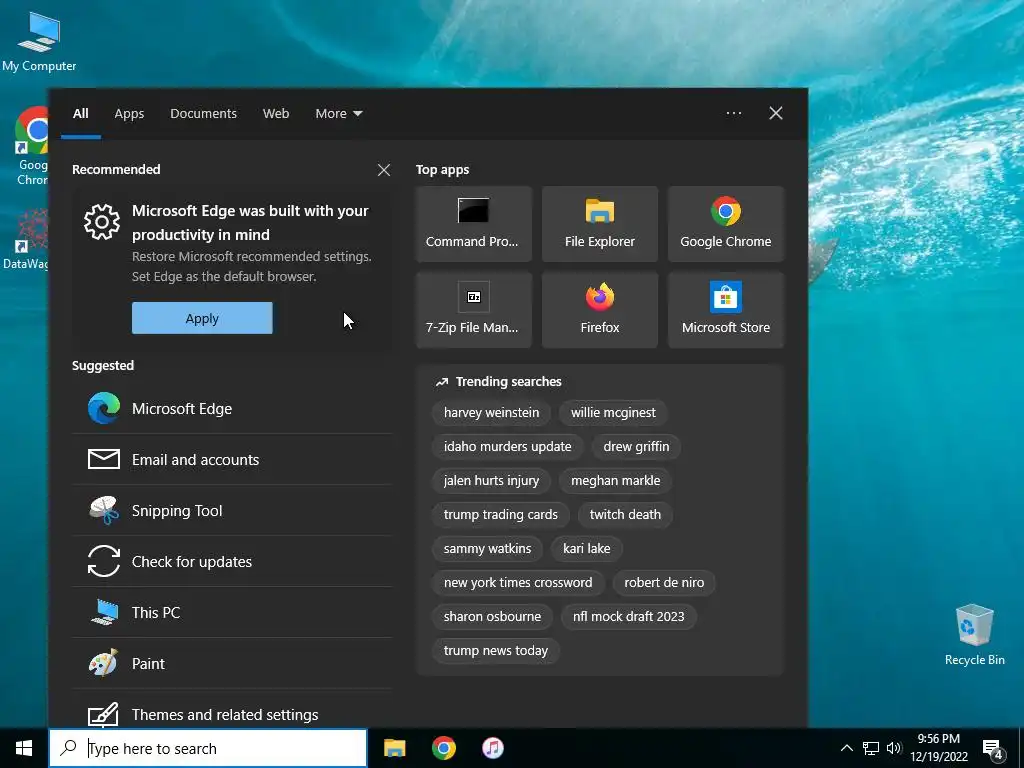The width and height of the screenshot is (1024, 768).
Task: Search trending 'sammy watkins'
Action: [x=488, y=549]
